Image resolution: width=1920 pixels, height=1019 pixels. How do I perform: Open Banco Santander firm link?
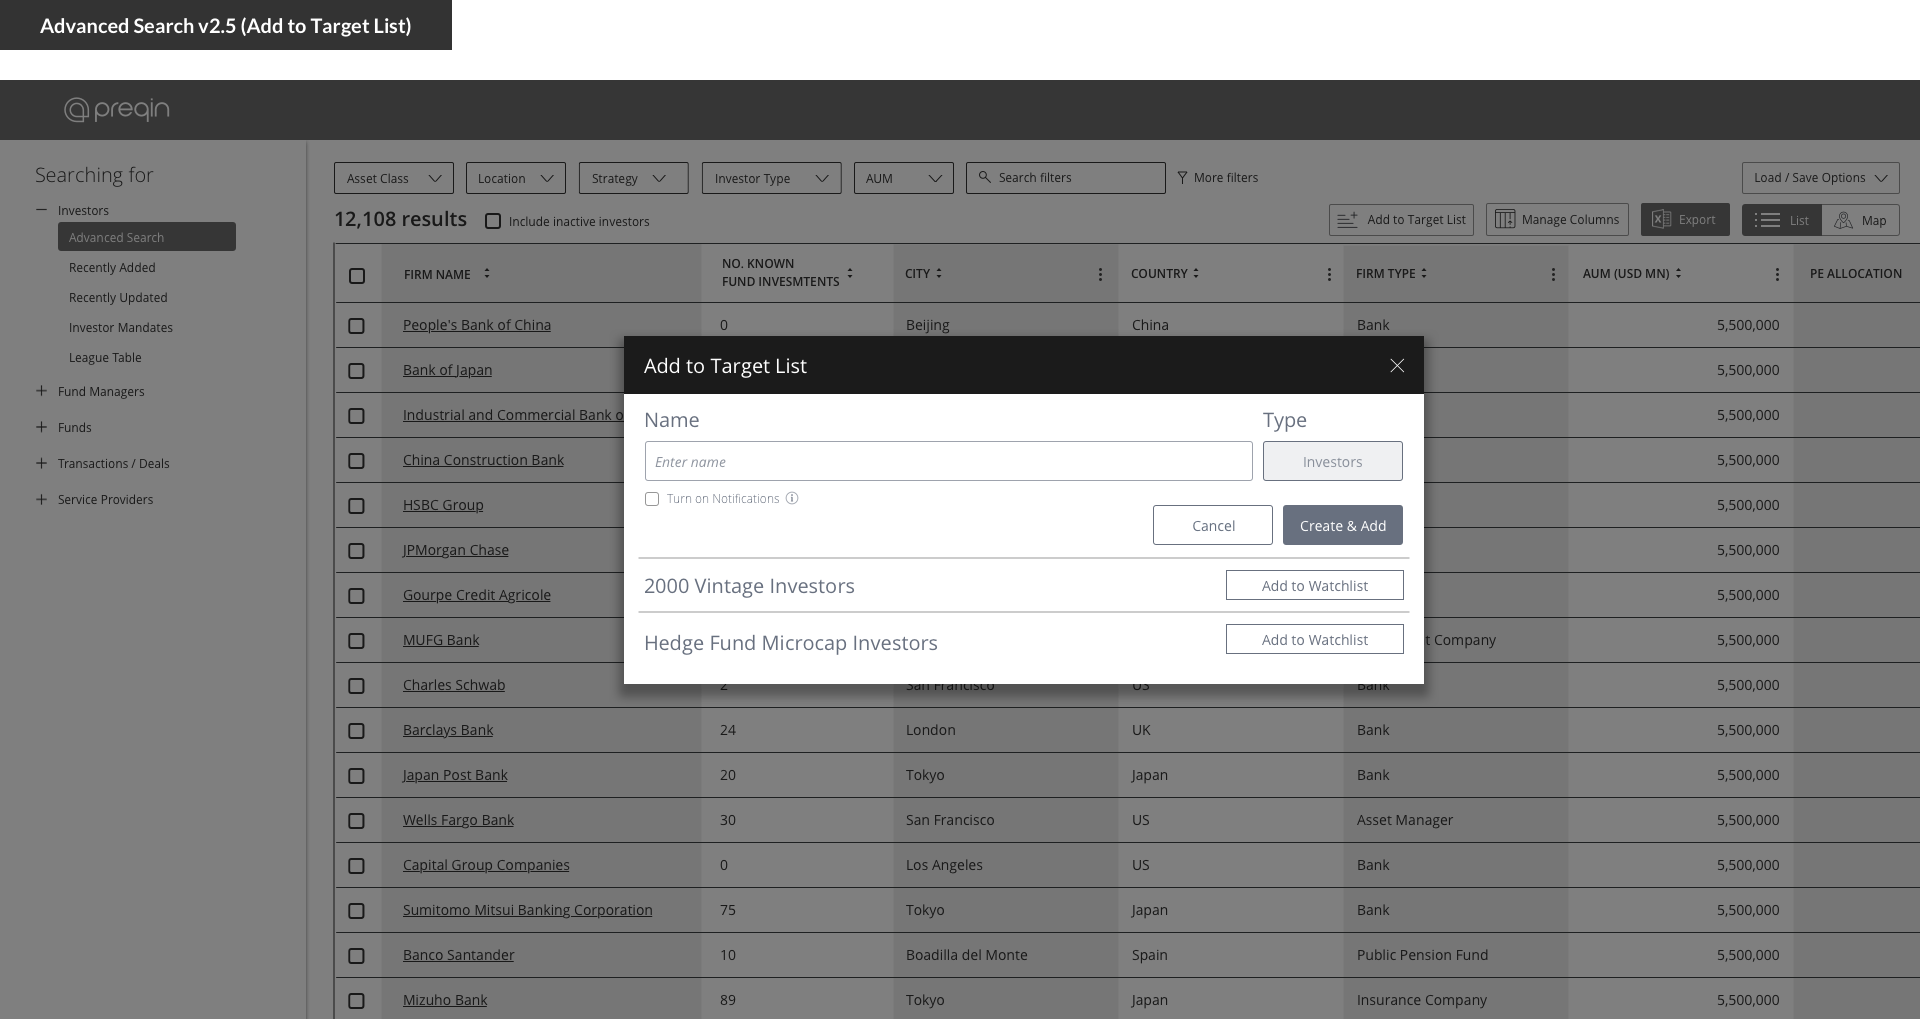tap(459, 955)
